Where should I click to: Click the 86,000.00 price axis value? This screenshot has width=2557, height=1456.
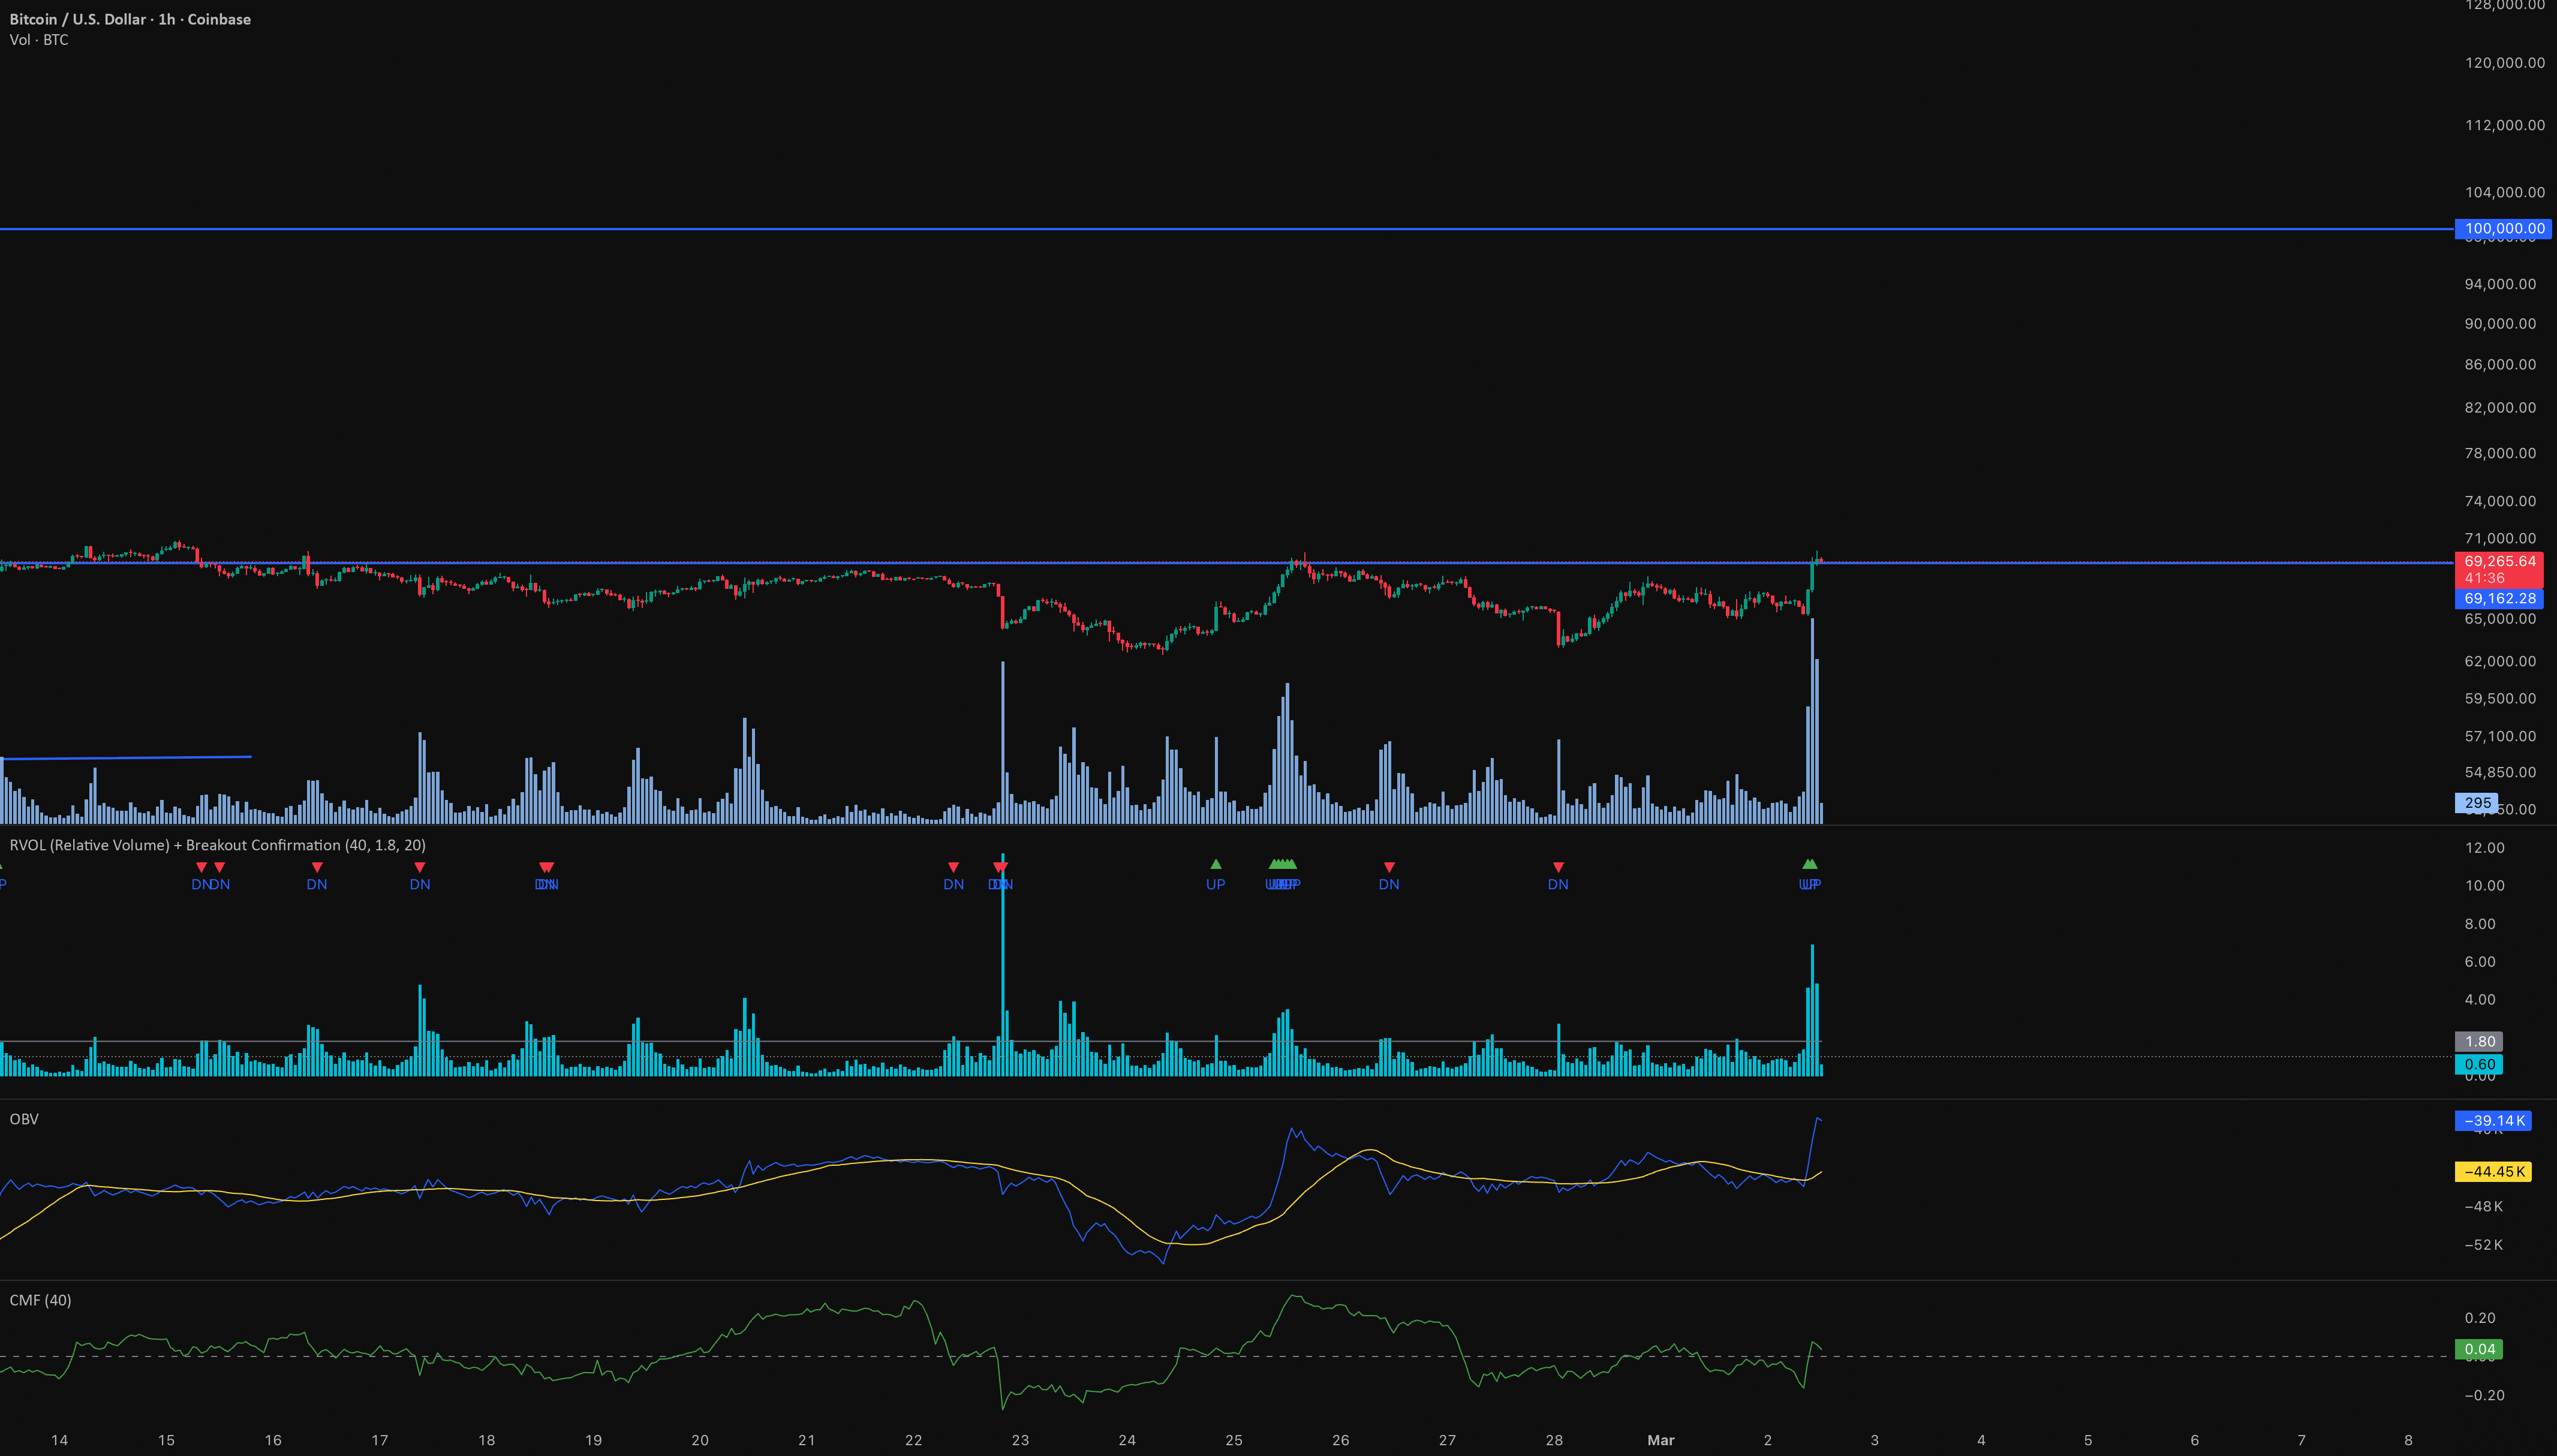2500,364
